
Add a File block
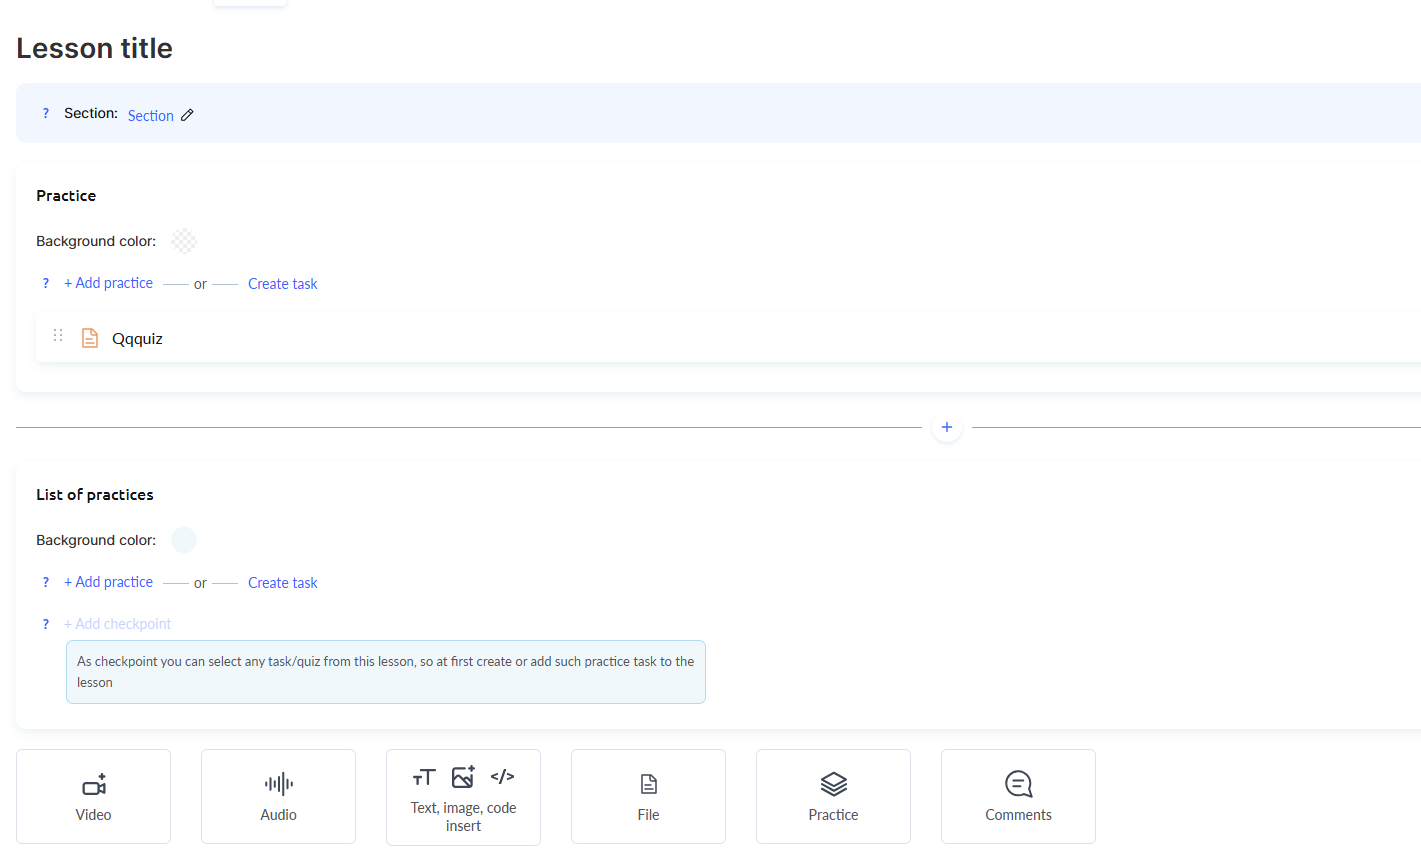(x=648, y=796)
